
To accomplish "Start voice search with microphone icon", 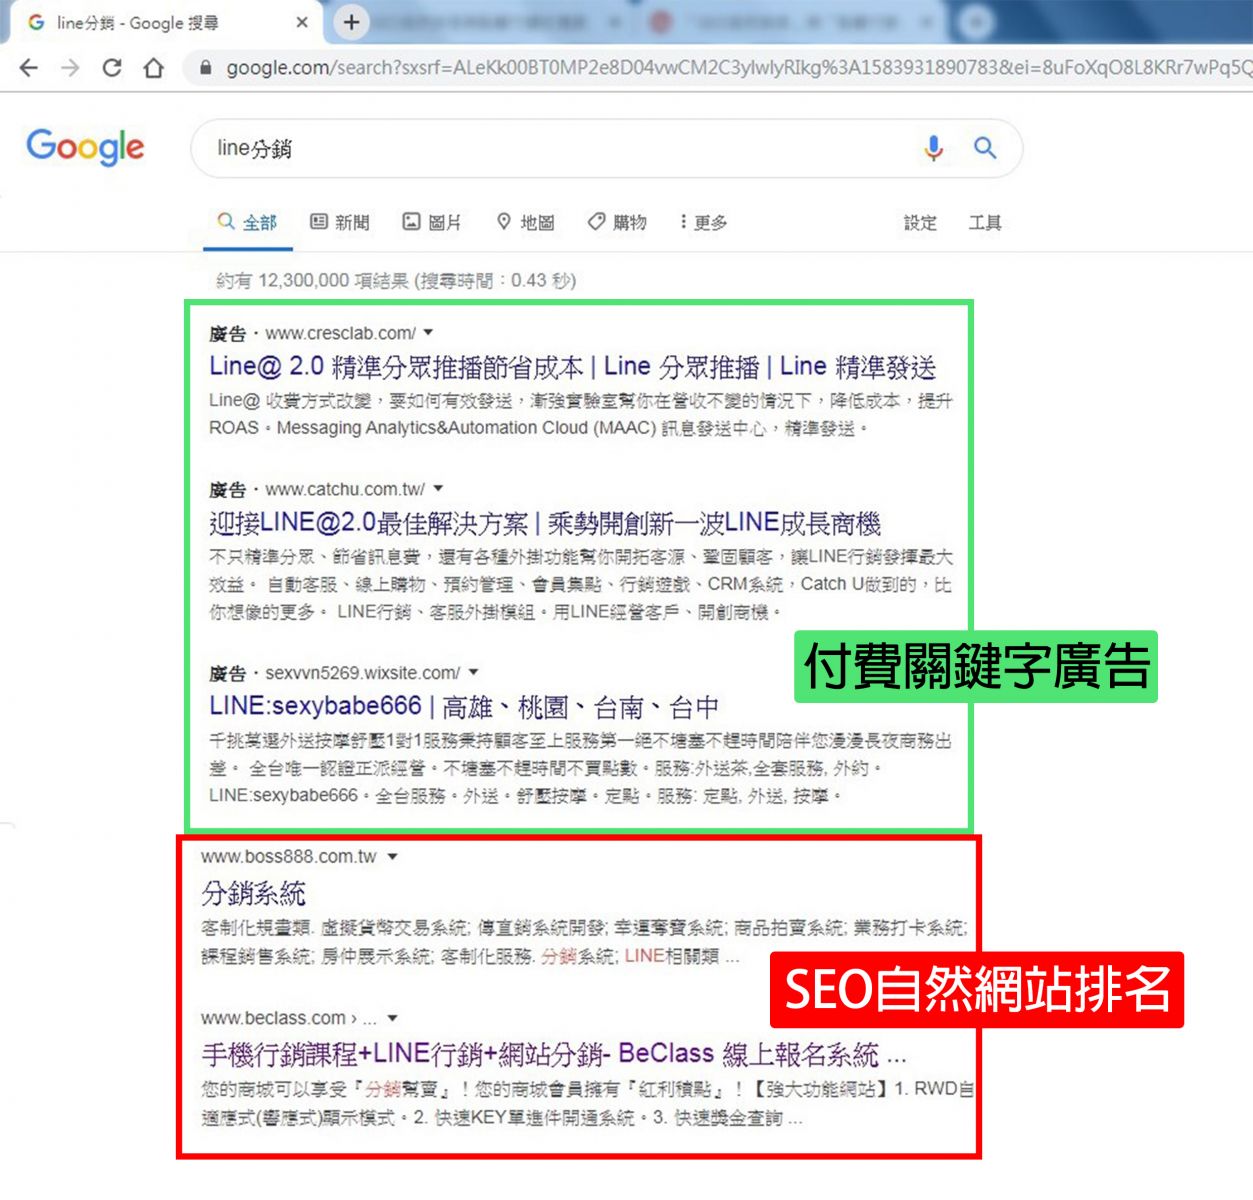I will pyautogui.click(x=933, y=148).
